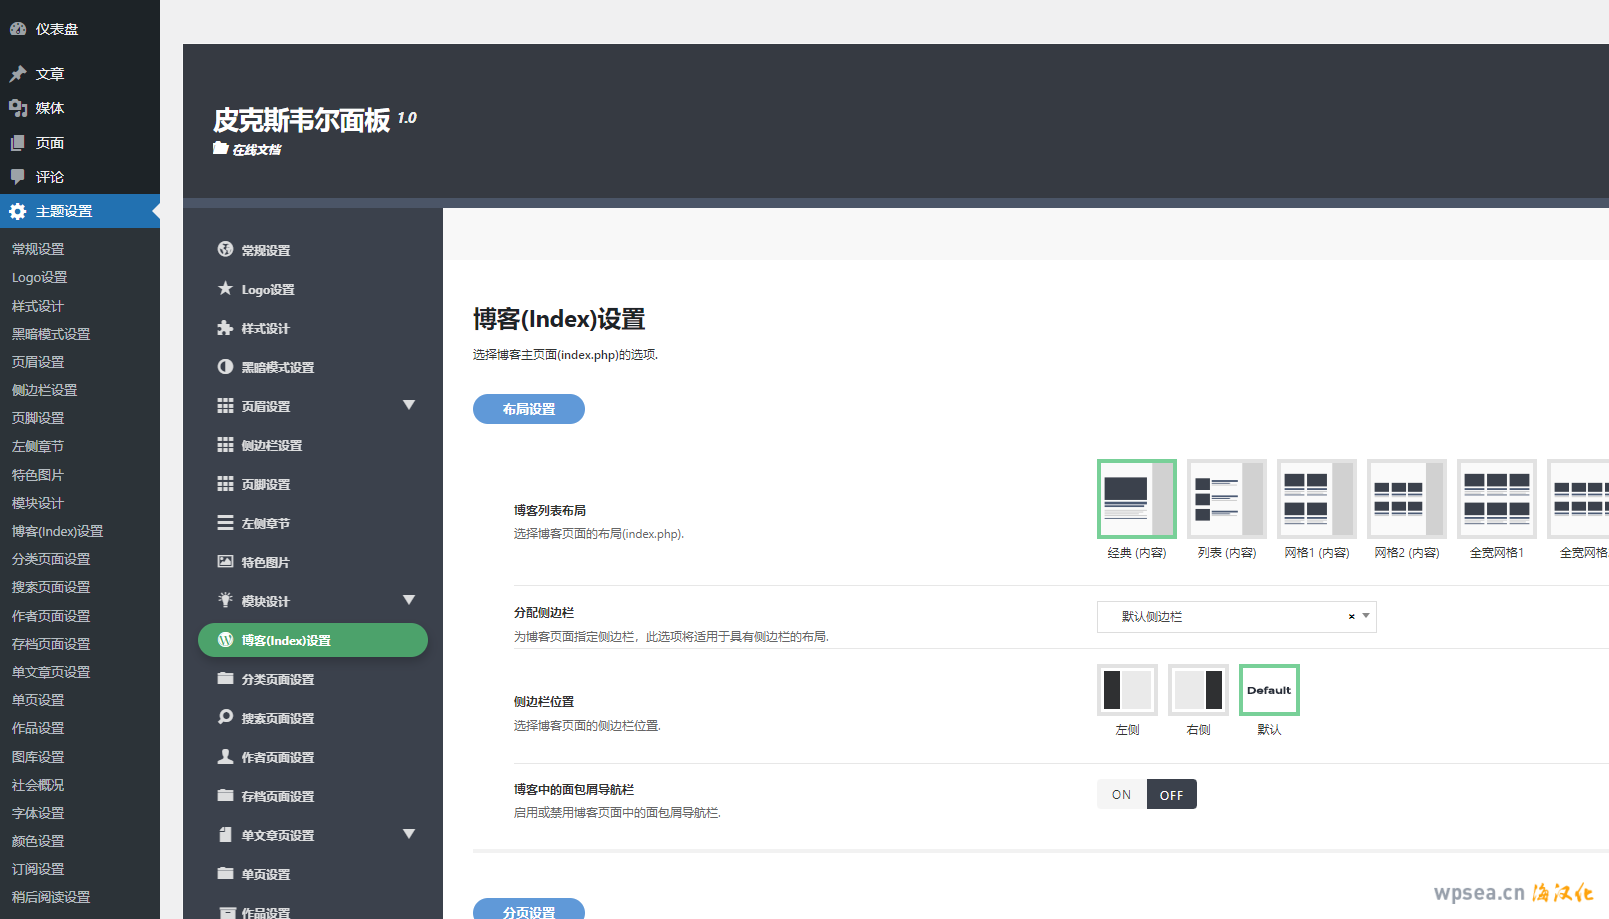Screen dimensions: 1609x919
Task: Click the 搜索页面设置 magnifier icon
Action: click(x=225, y=717)
